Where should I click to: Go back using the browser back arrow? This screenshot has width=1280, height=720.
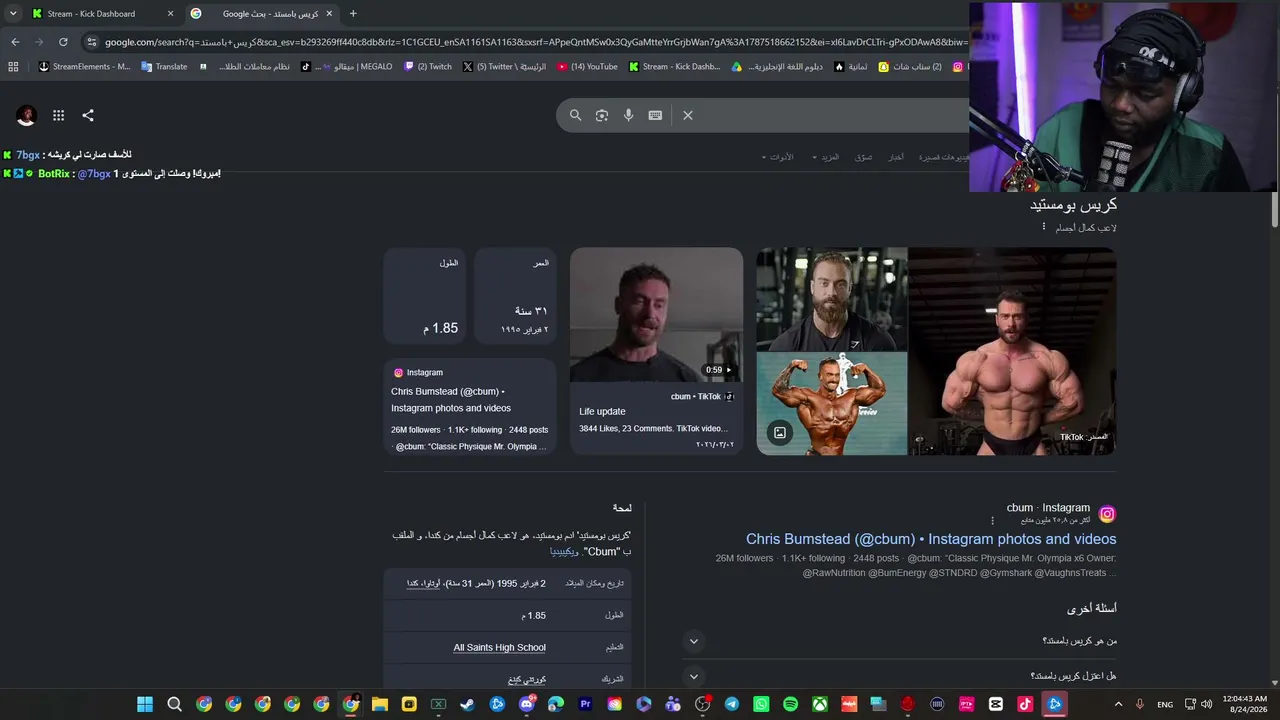tap(15, 42)
